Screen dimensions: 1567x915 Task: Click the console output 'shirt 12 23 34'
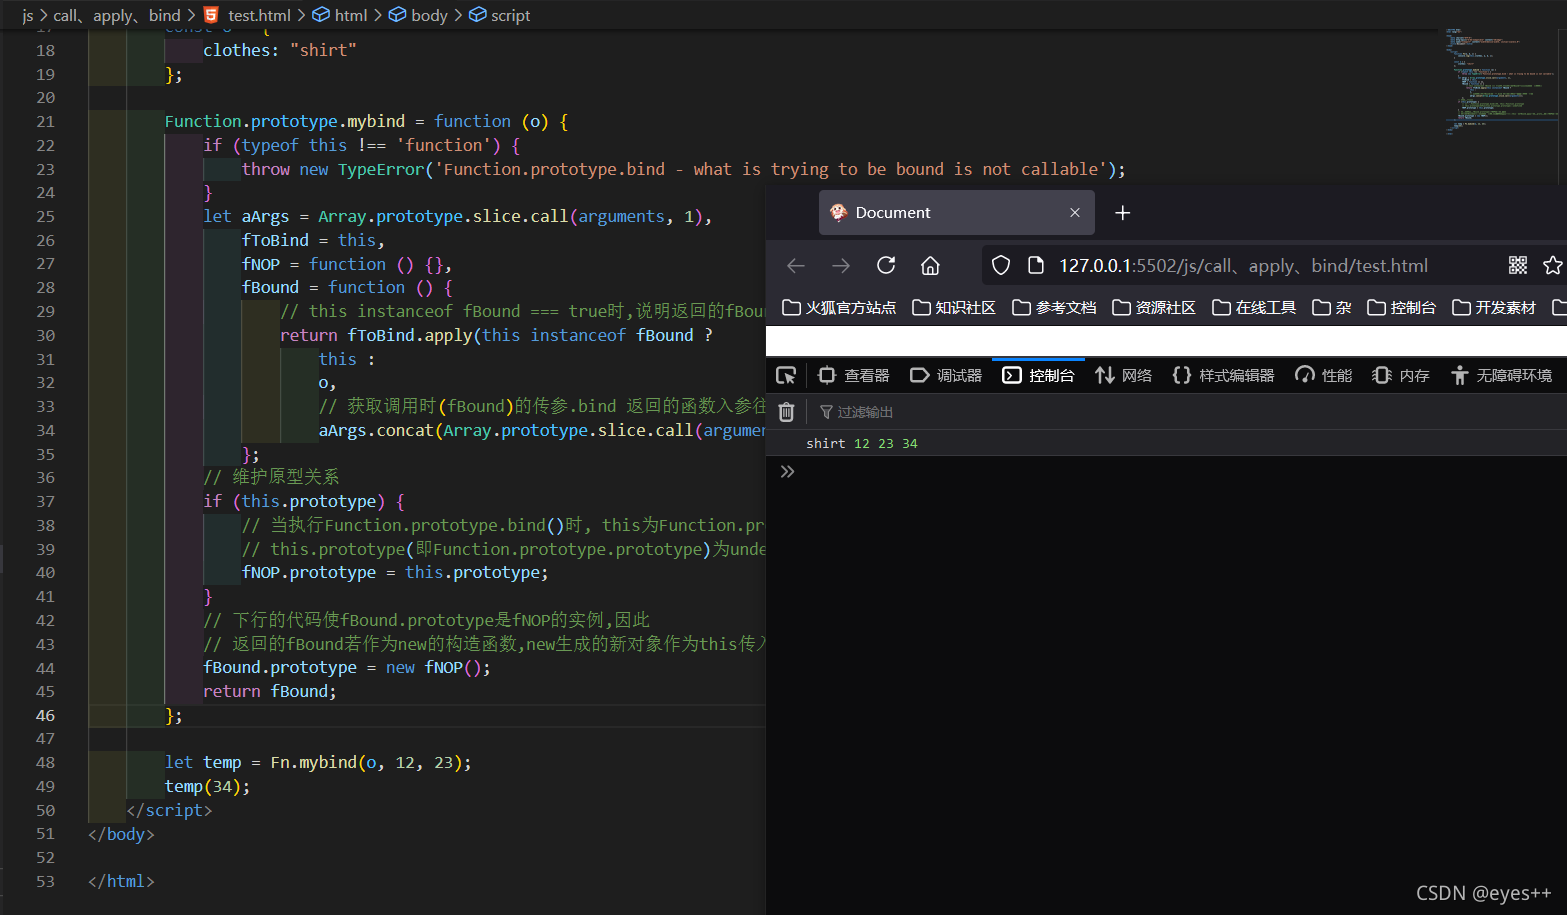click(862, 443)
